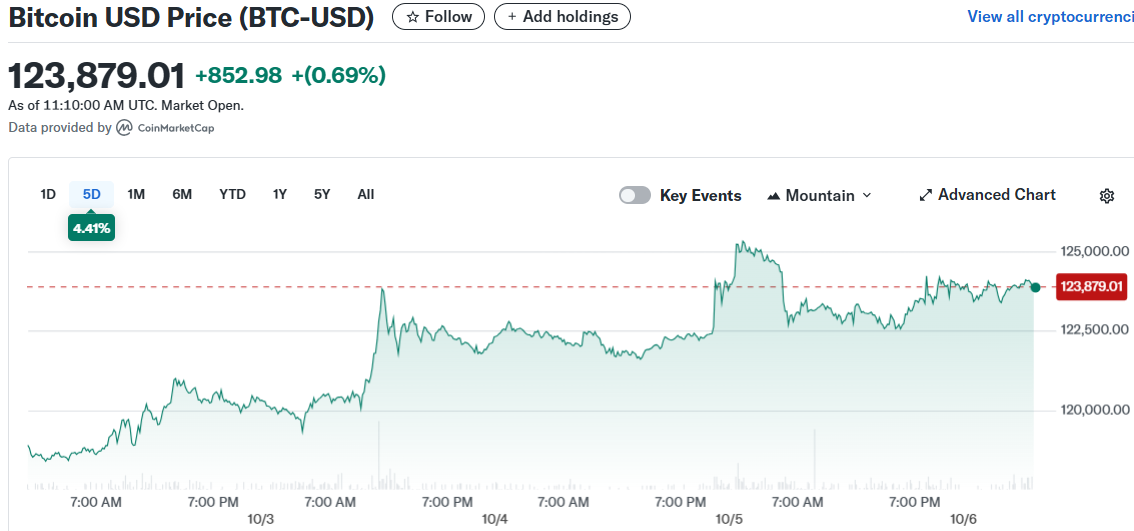
Task: Click the current price dot on chart
Action: (x=1035, y=287)
